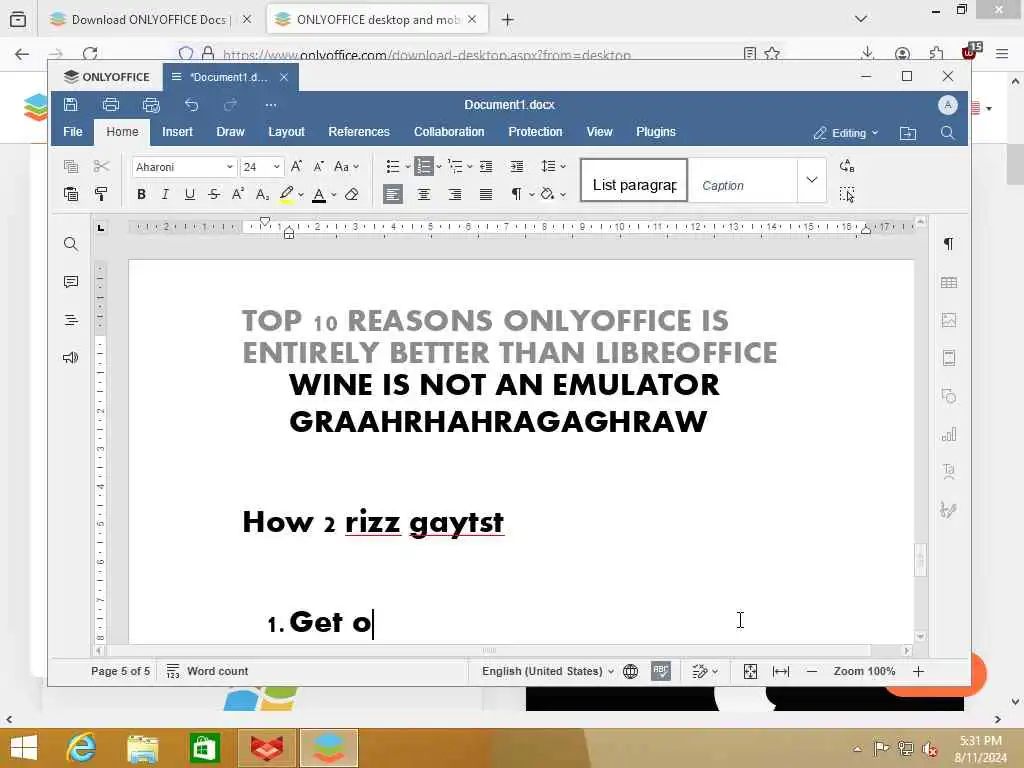Switch to the Plugins tab
Viewport: 1024px width, 768px height.
click(x=656, y=132)
